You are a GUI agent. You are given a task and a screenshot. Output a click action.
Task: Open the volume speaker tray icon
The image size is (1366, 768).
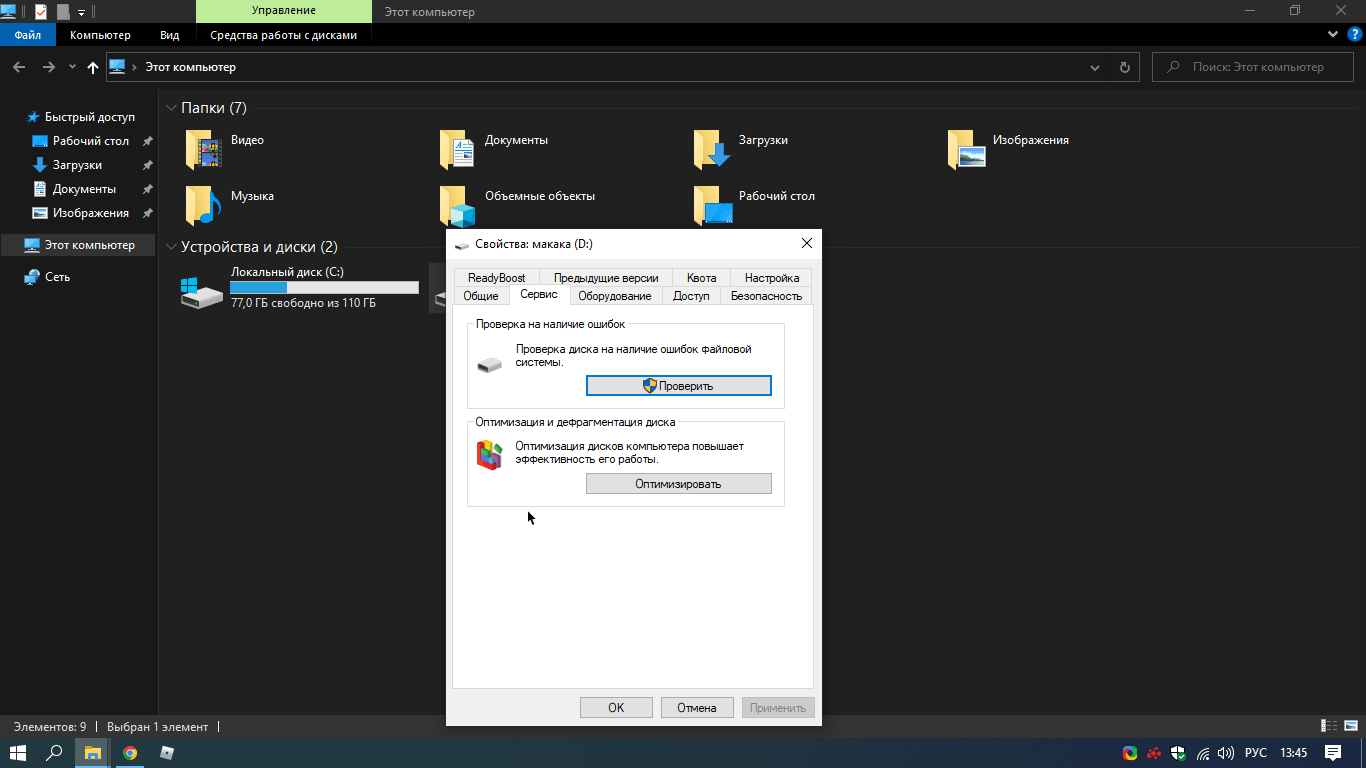[1226, 752]
